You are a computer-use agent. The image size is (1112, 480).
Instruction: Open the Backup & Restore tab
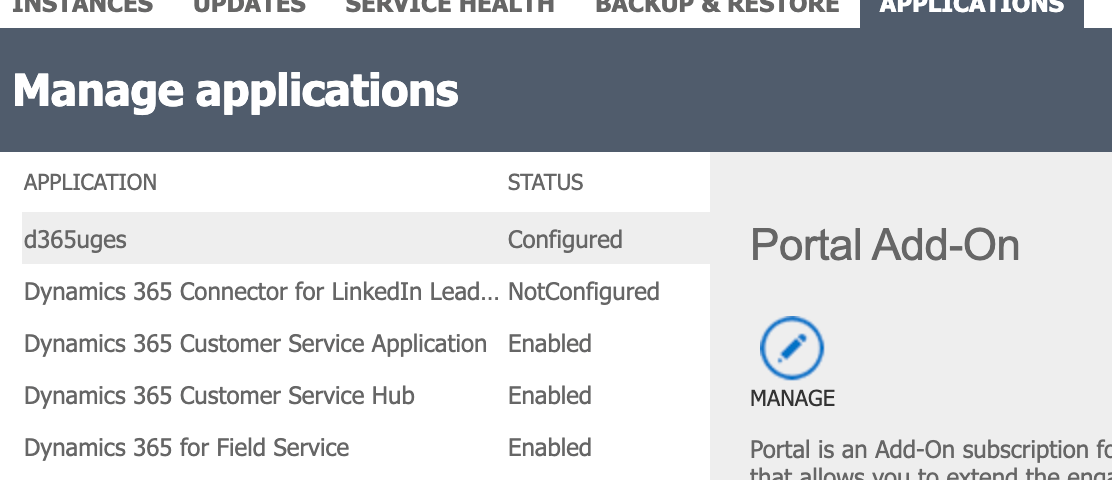coord(717,7)
